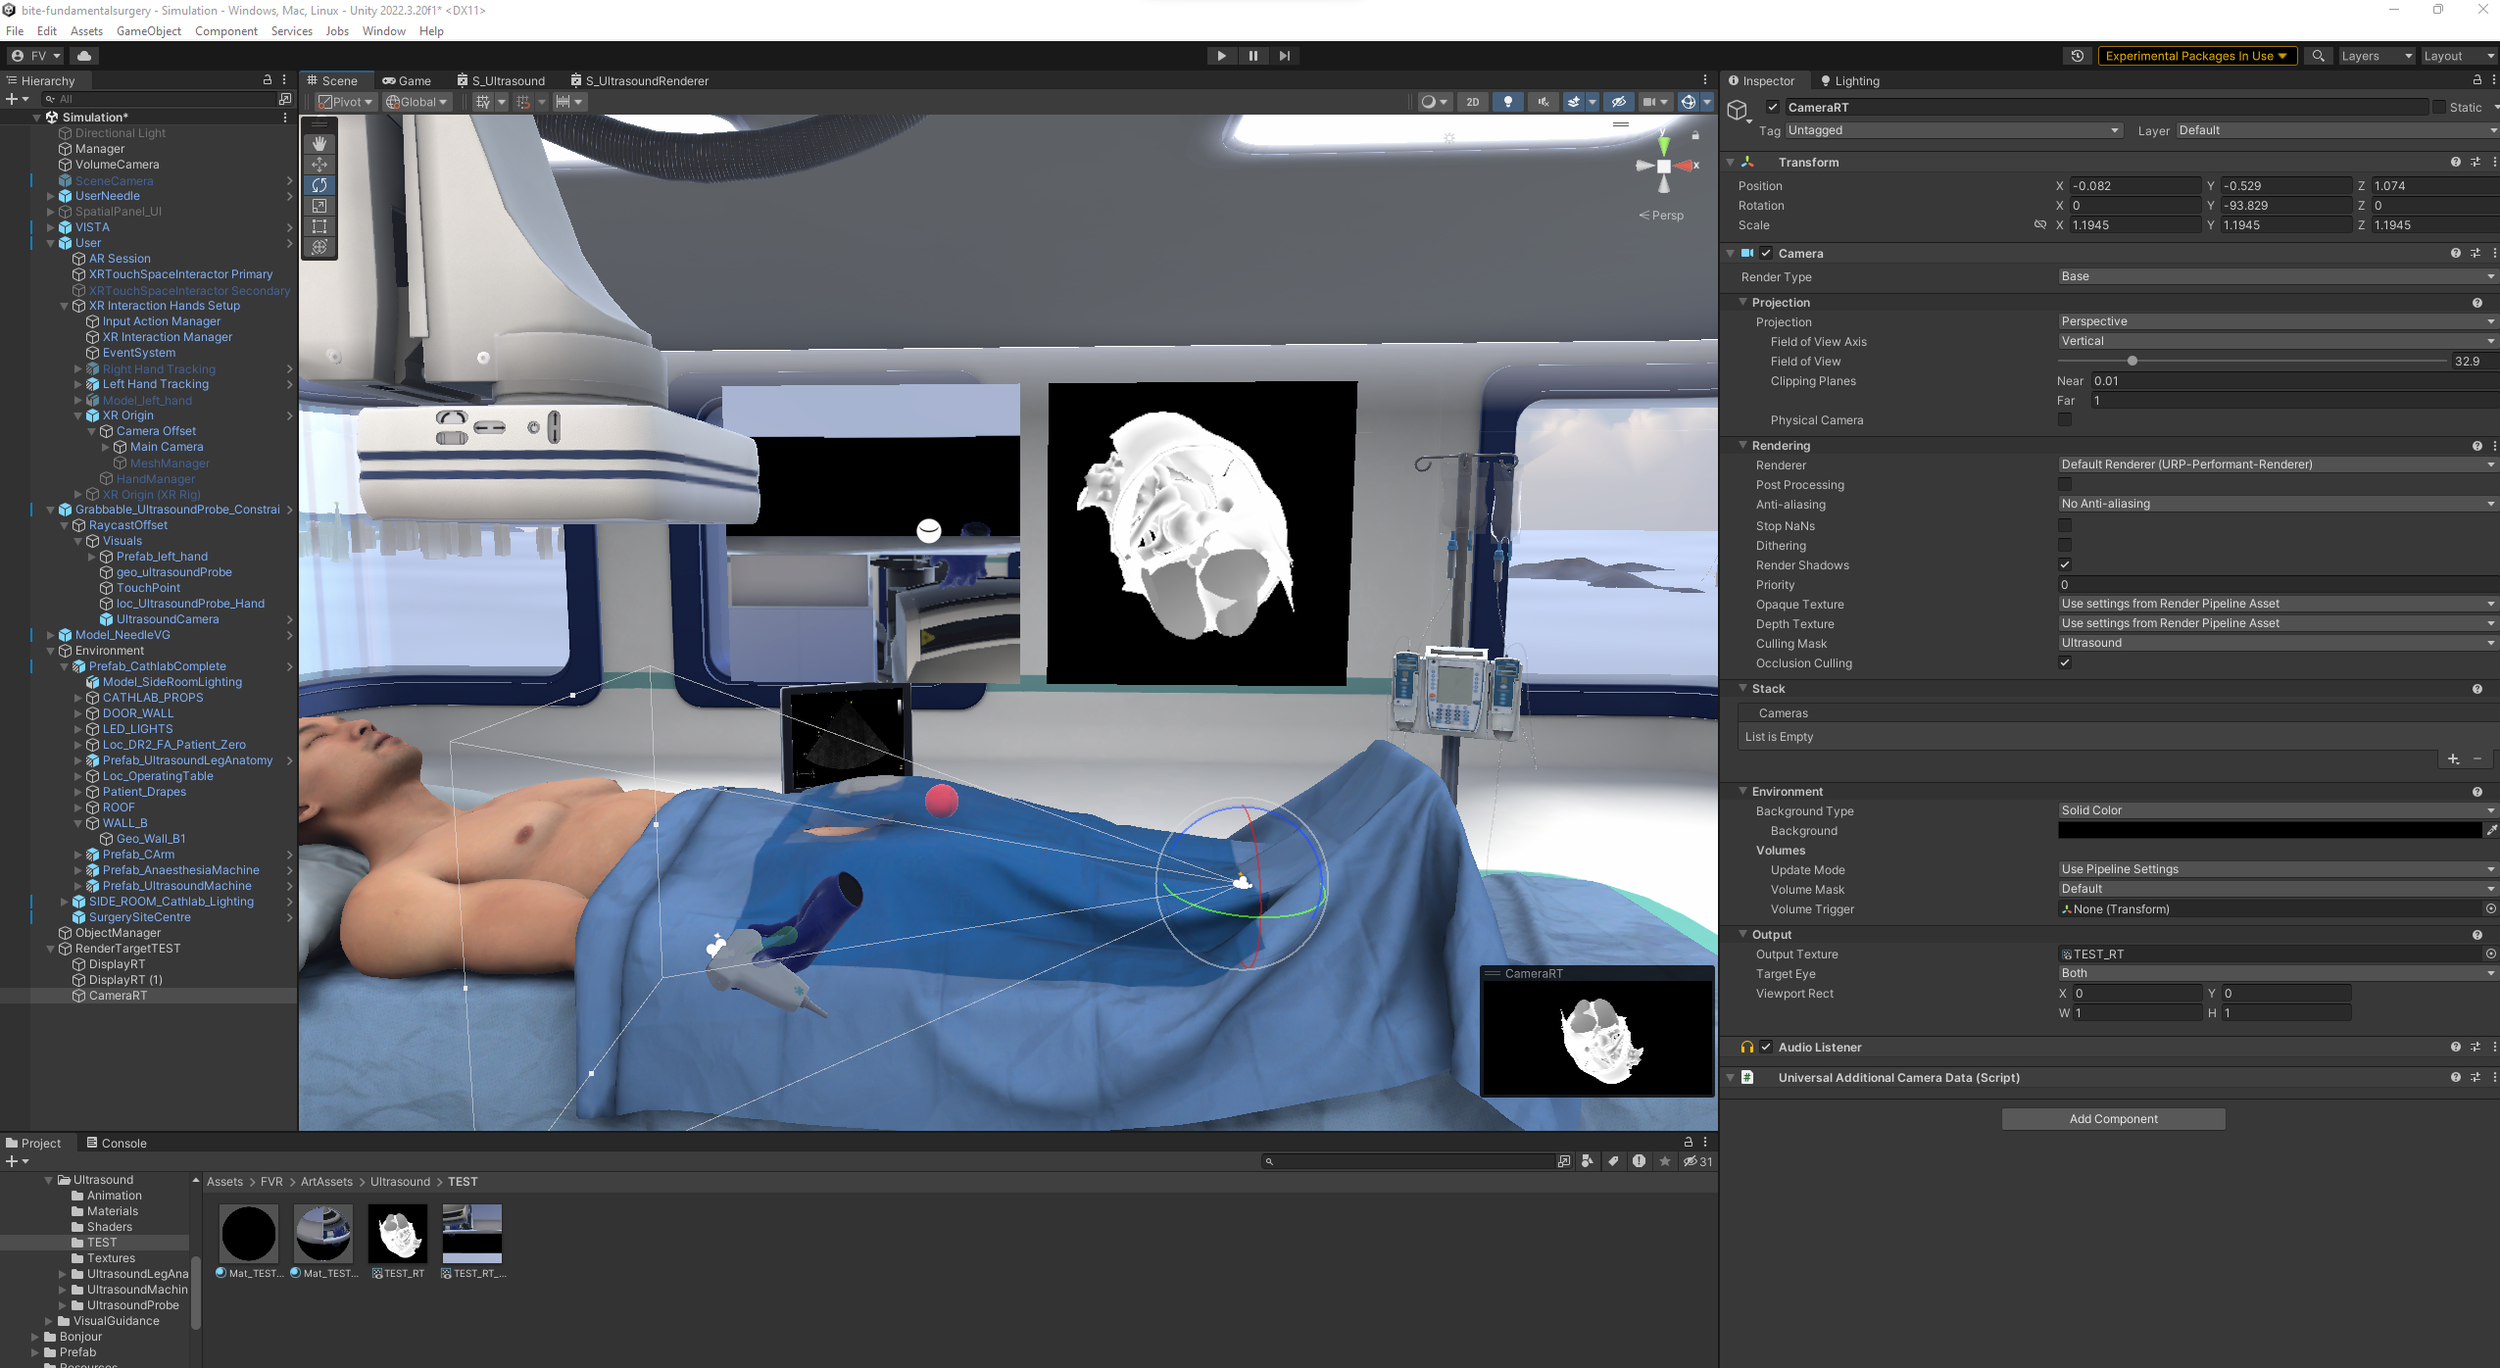The width and height of the screenshot is (2500, 1368).
Task: Toggle 2D scene view mode
Action: click(x=1472, y=102)
